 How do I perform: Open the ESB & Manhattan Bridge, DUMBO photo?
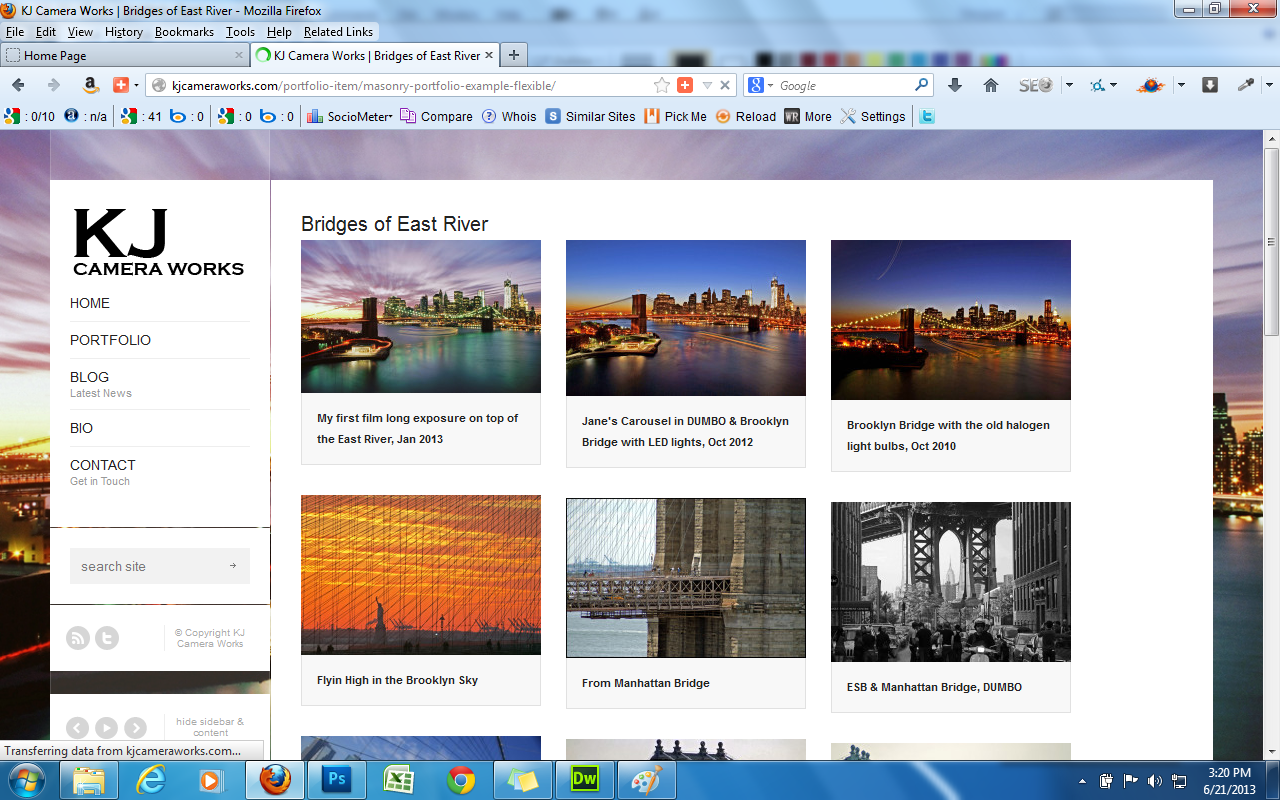click(951, 582)
